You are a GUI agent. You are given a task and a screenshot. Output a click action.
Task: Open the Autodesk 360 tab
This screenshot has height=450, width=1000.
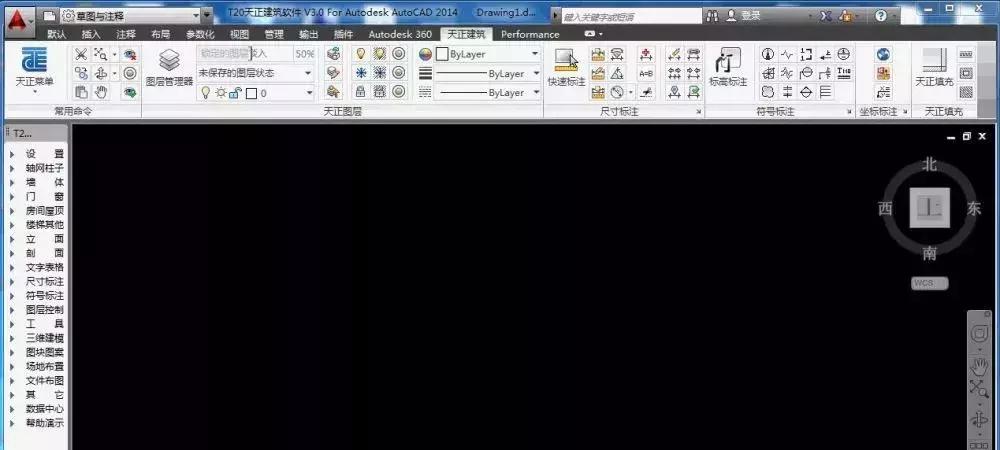400,34
